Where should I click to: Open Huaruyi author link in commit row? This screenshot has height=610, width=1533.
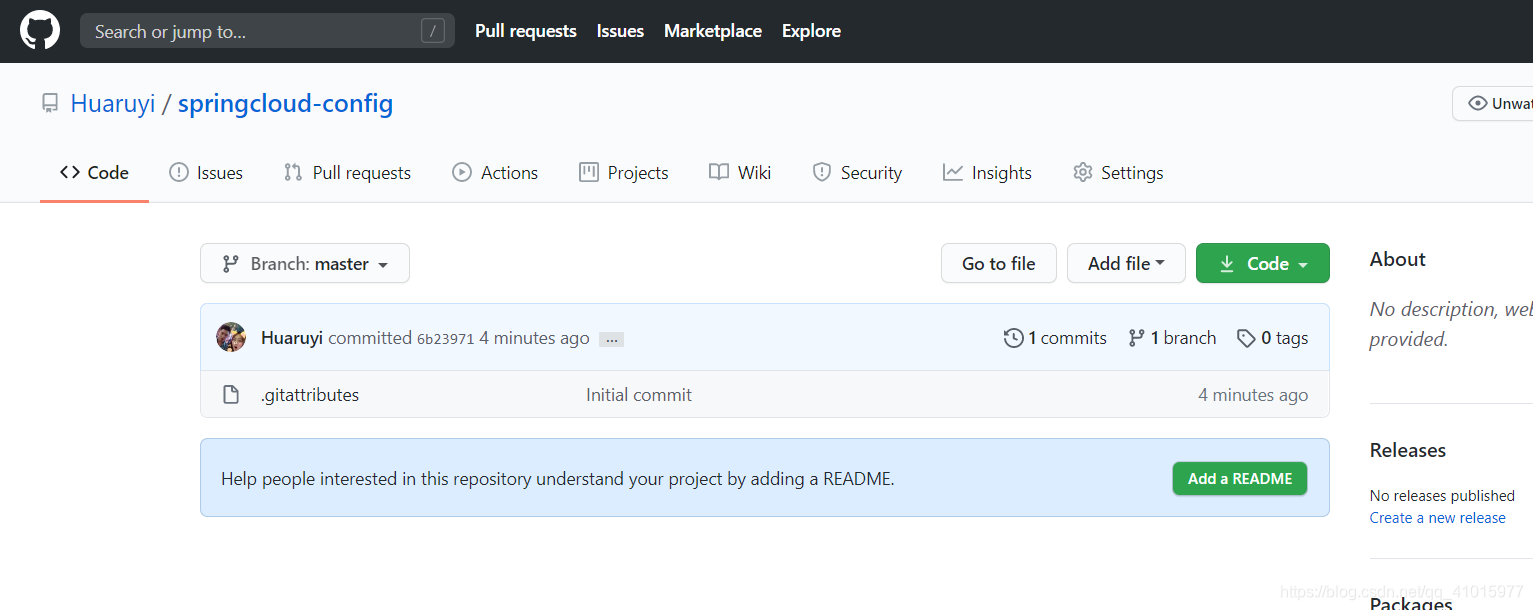click(291, 338)
